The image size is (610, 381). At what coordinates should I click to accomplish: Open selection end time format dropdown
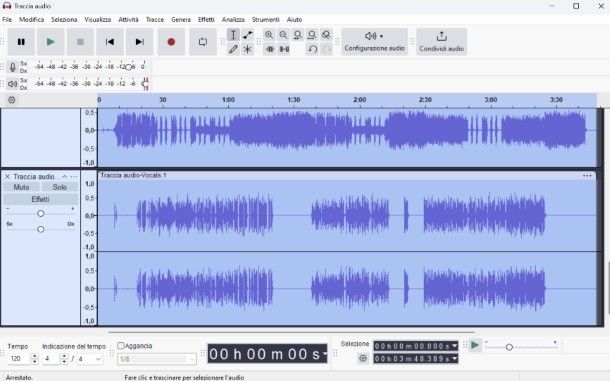click(454, 359)
